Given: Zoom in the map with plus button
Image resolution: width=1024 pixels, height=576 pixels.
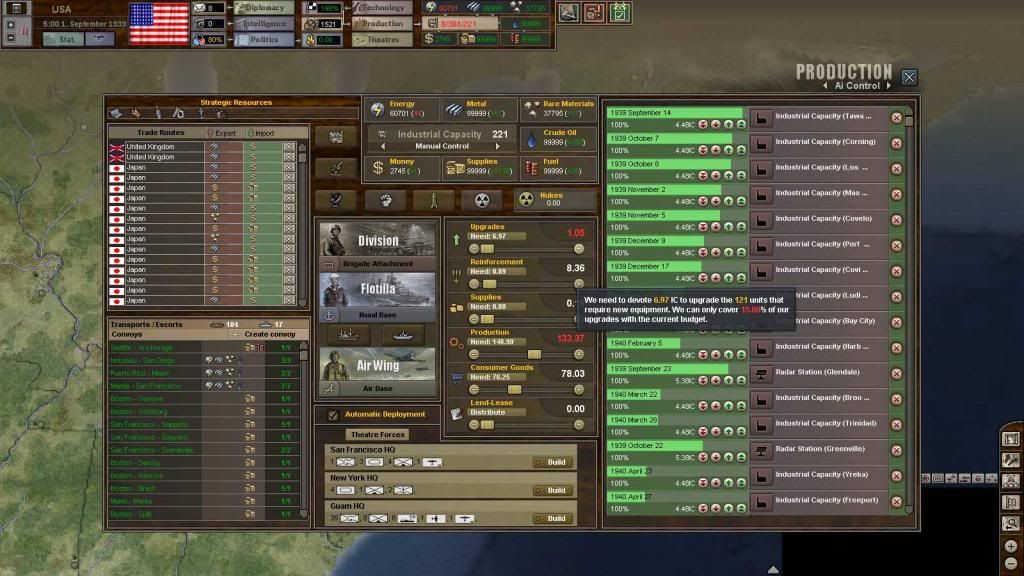Looking at the screenshot, I should (x=1011, y=546).
